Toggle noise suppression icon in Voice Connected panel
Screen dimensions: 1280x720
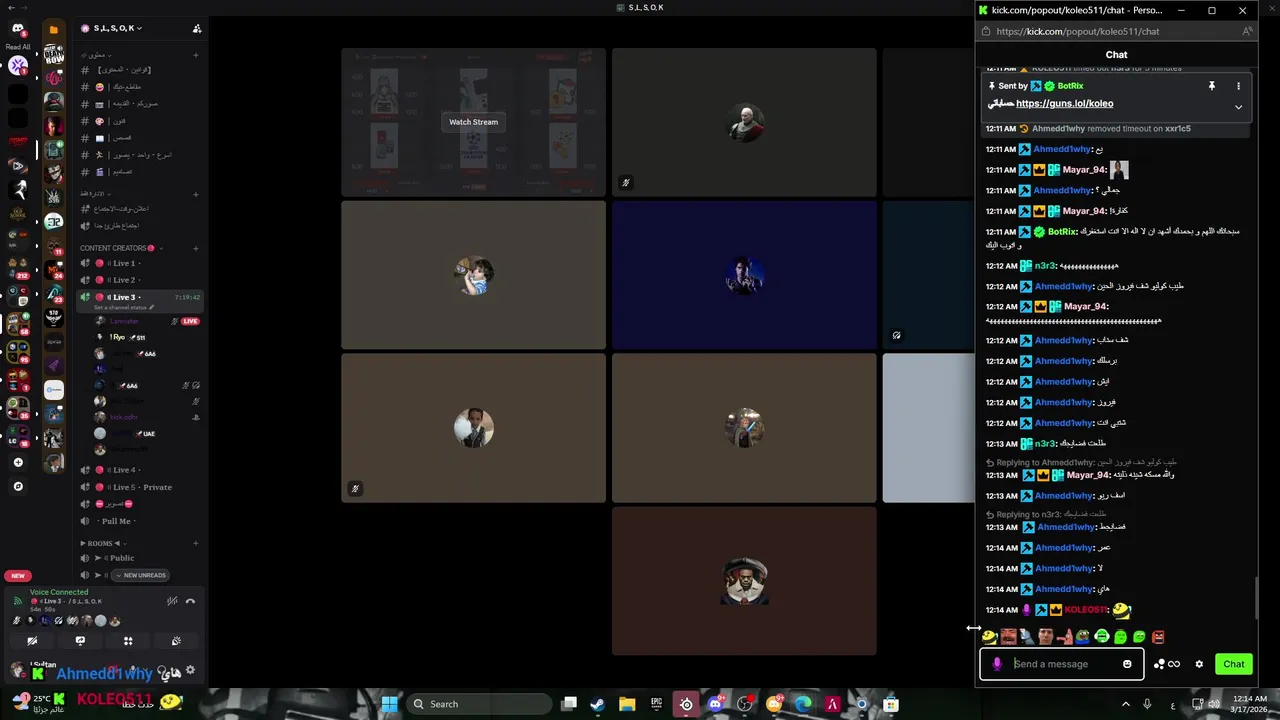pyautogui.click(x=172, y=601)
